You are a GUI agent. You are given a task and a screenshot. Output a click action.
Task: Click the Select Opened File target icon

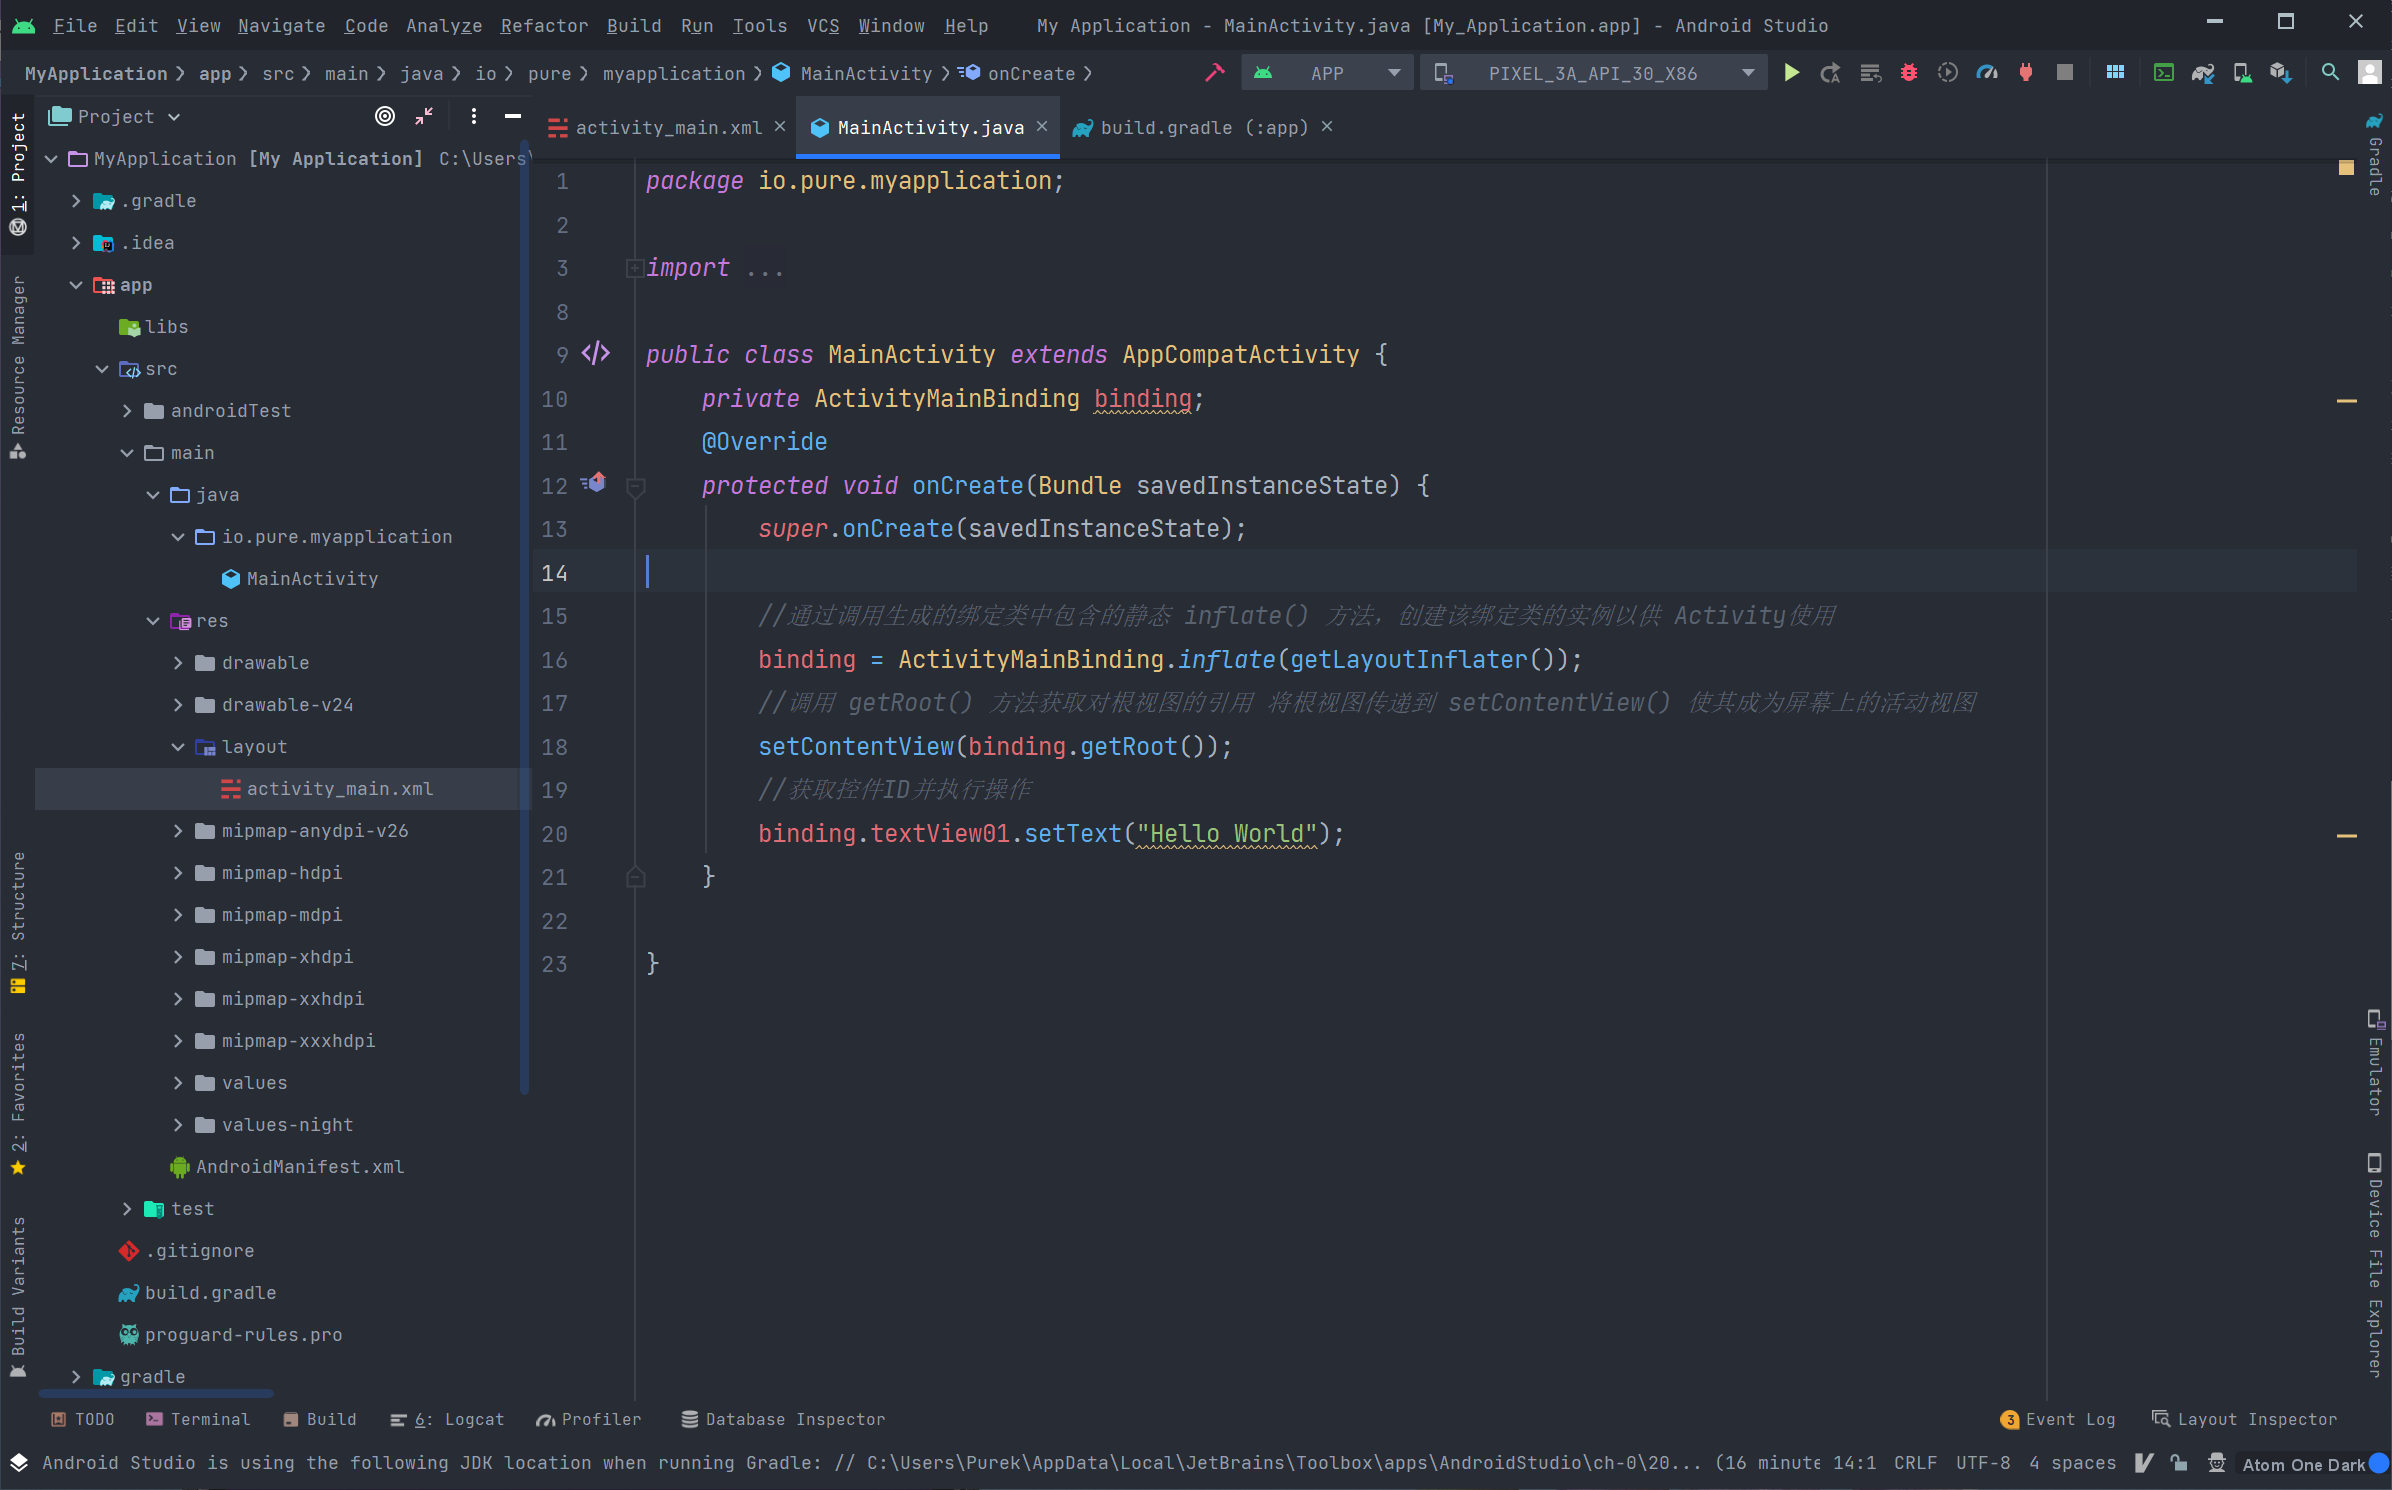pyautogui.click(x=385, y=117)
